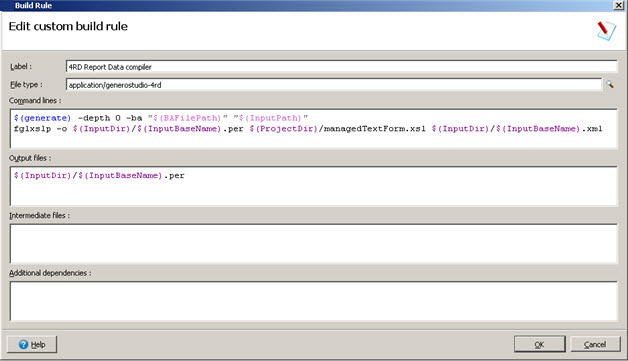The image size is (628, 361).
Task: Click the fglxslp command text
Action: 32,129
